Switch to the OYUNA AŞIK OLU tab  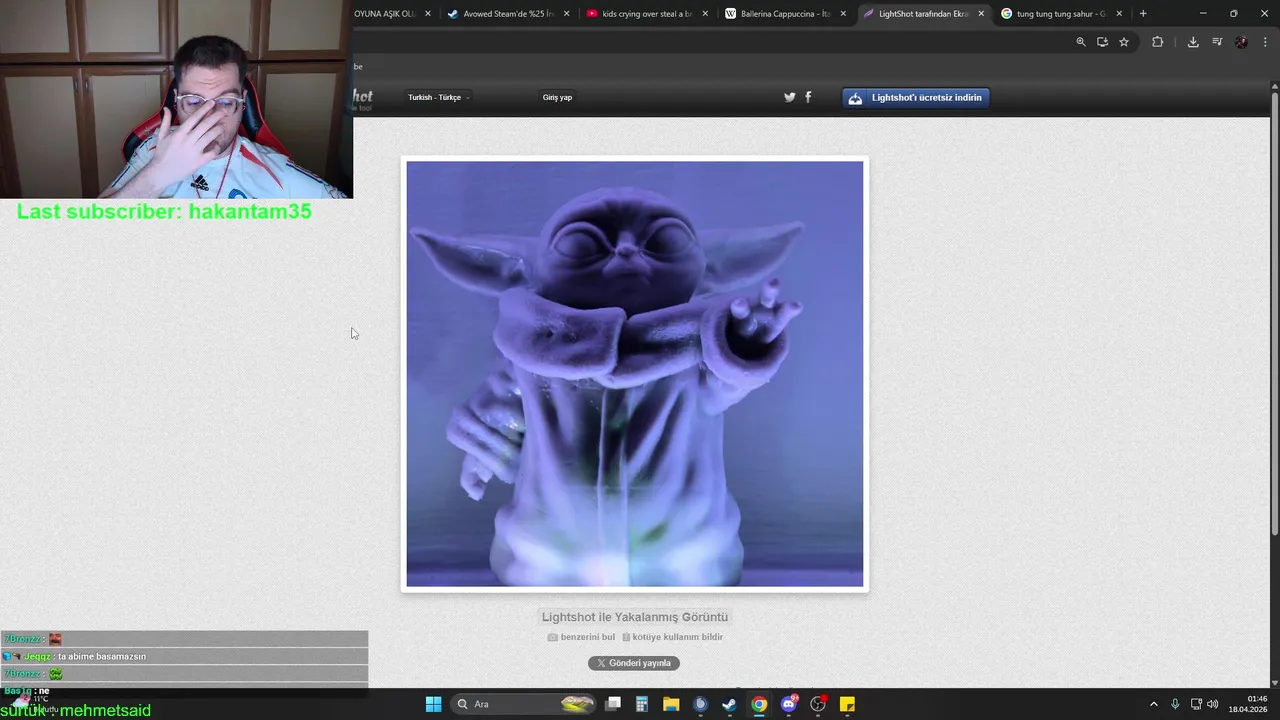tap(385, 14)
